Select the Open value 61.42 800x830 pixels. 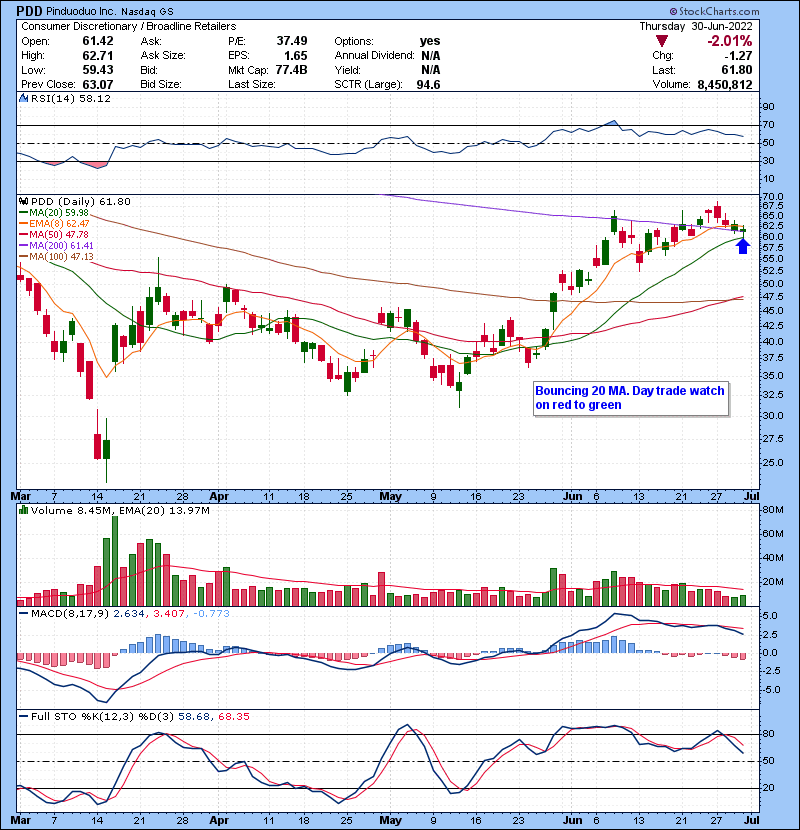[98, 41]
